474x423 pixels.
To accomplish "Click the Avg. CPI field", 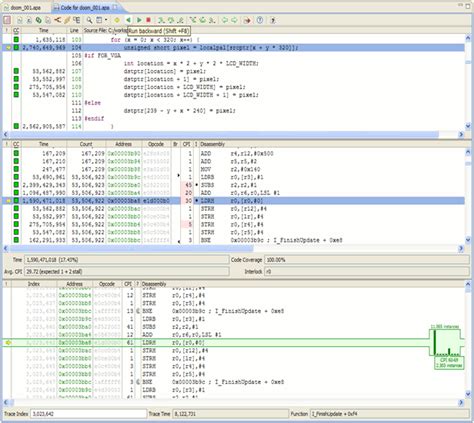I will tap(126, 272).
